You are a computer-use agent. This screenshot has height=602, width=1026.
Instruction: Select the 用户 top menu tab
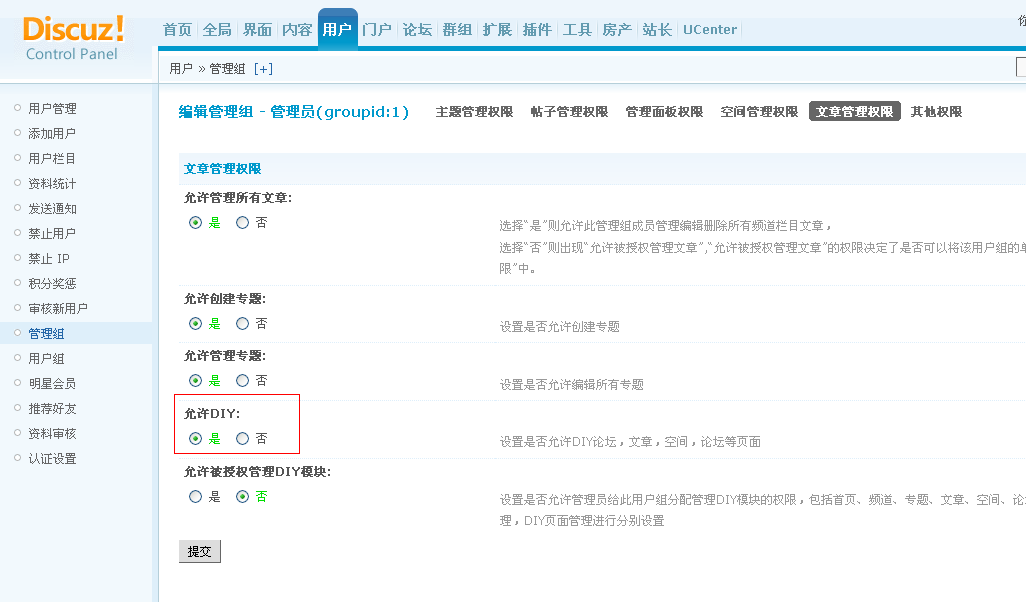338,29
